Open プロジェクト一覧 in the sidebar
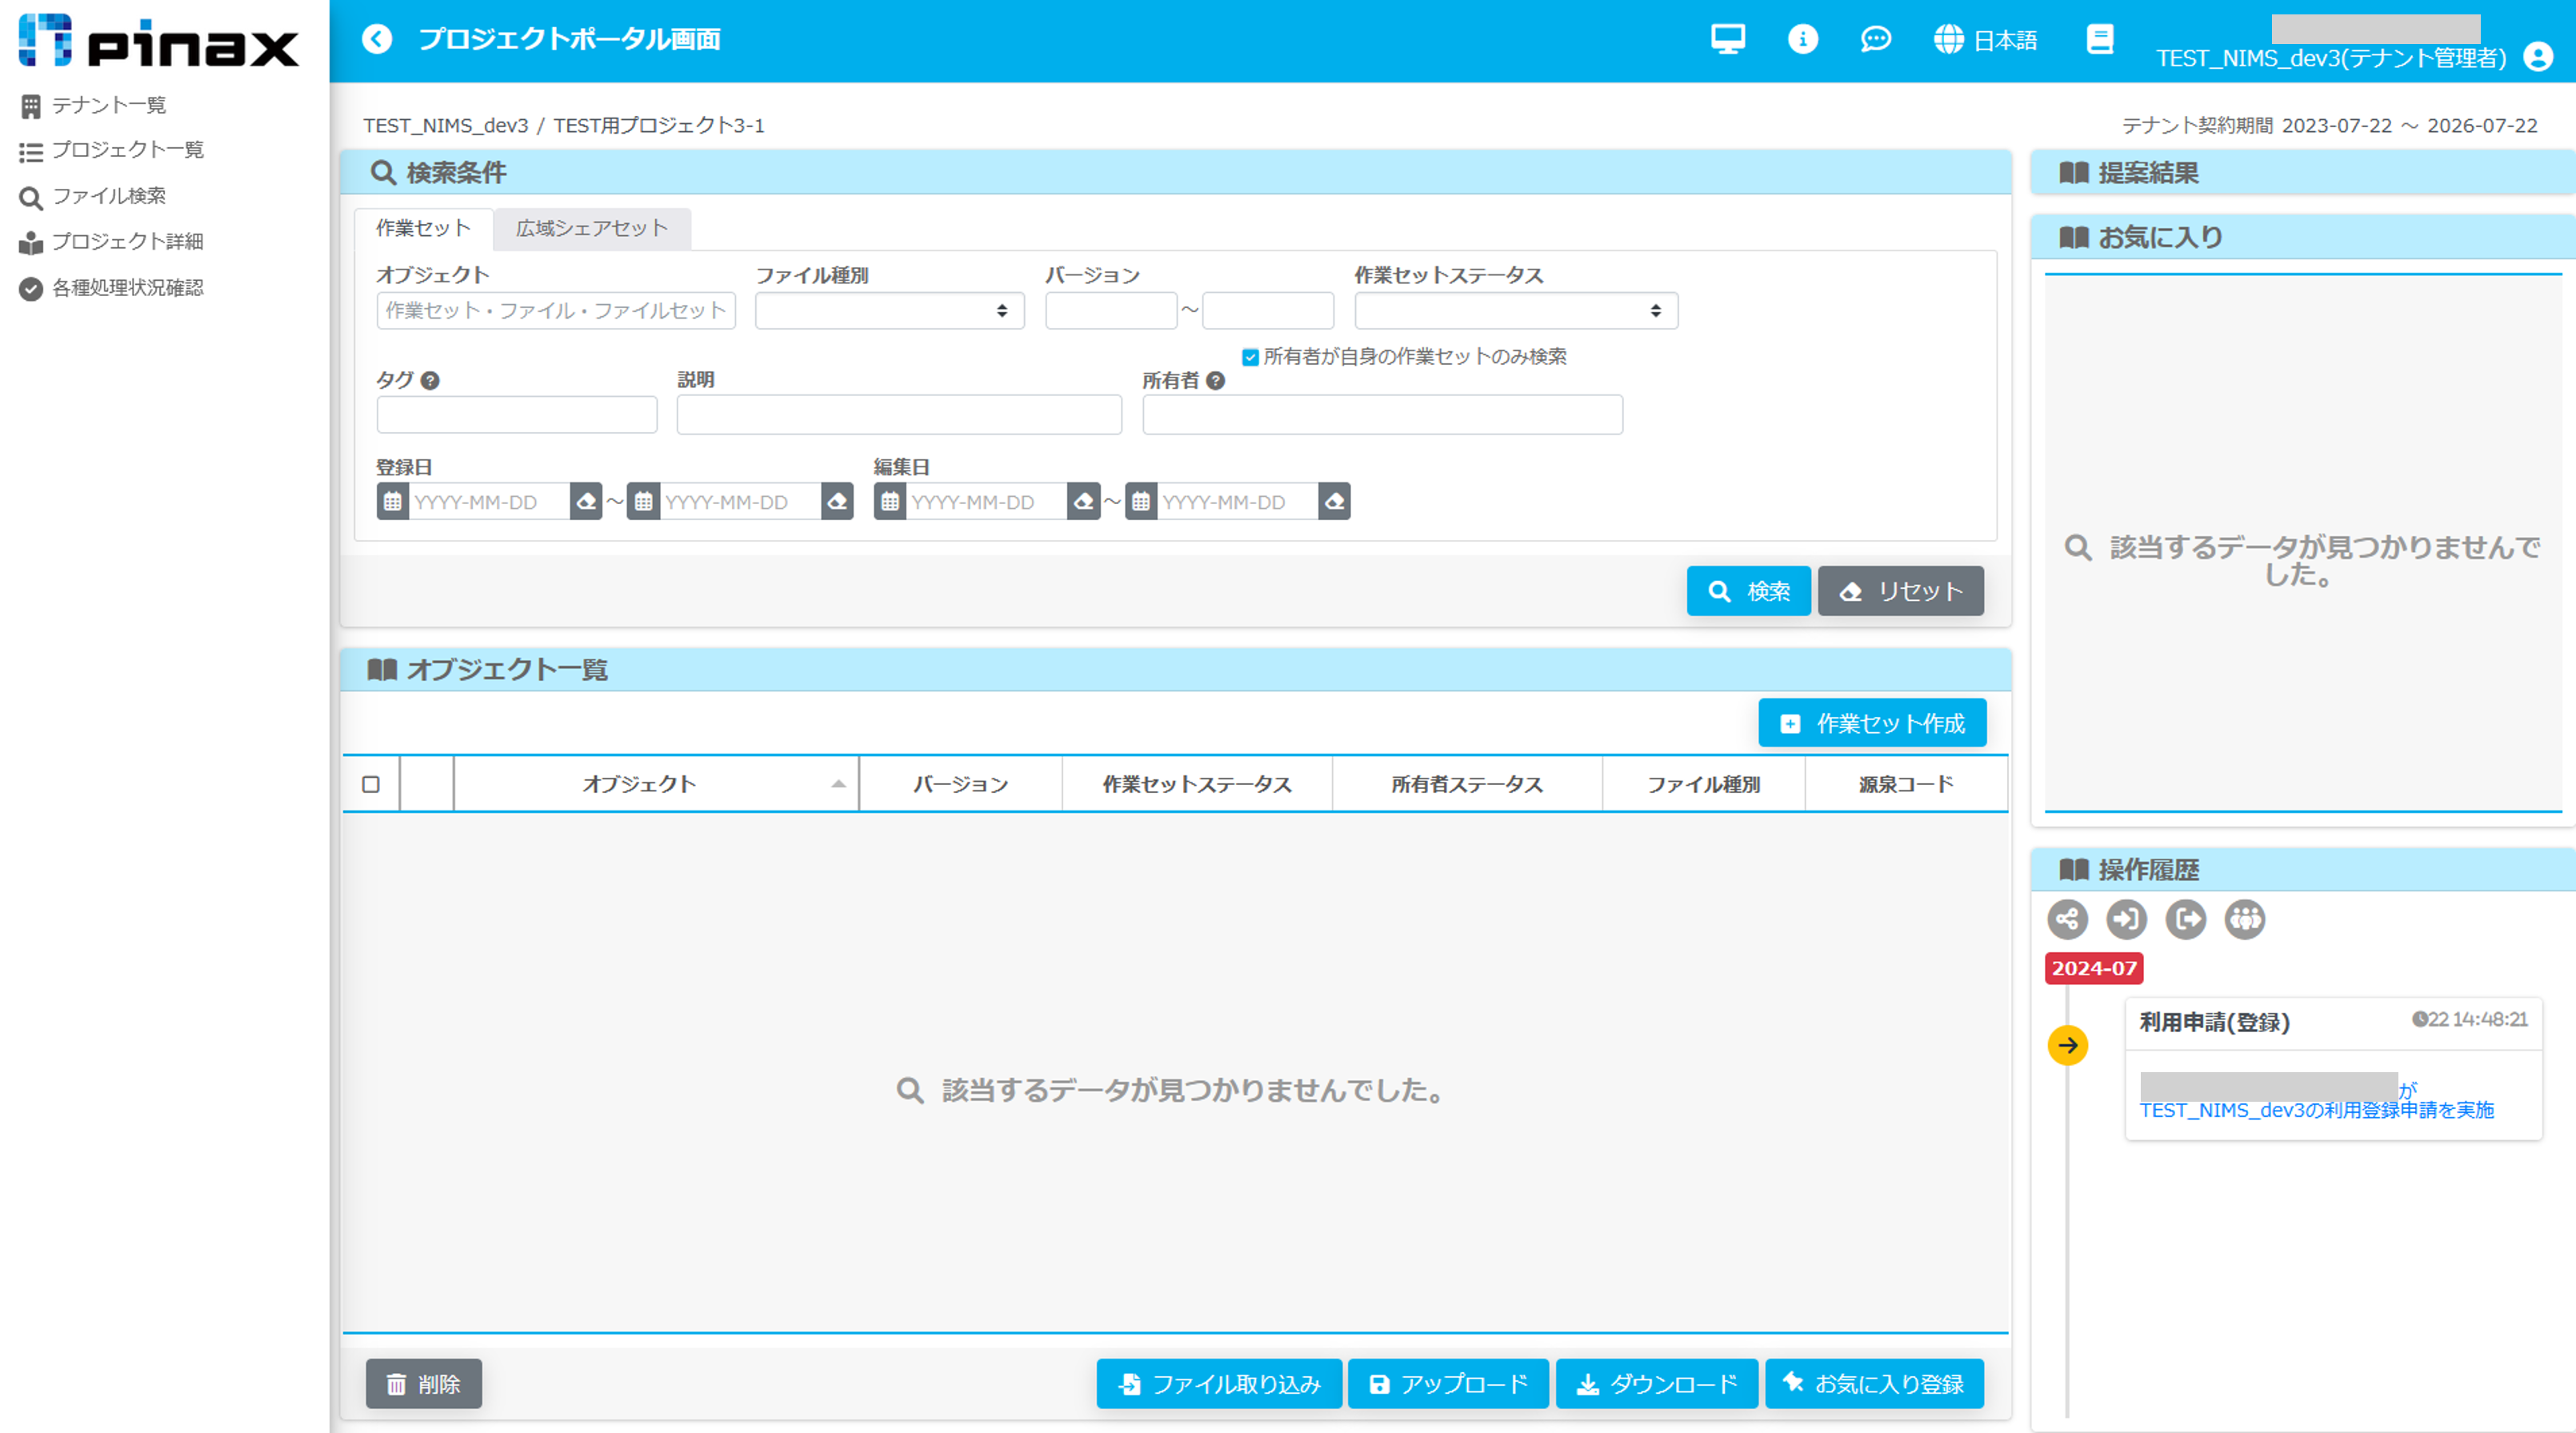Image resolution: width=2576 pixels, height=1433 pixels. click(x=127, y=150)
